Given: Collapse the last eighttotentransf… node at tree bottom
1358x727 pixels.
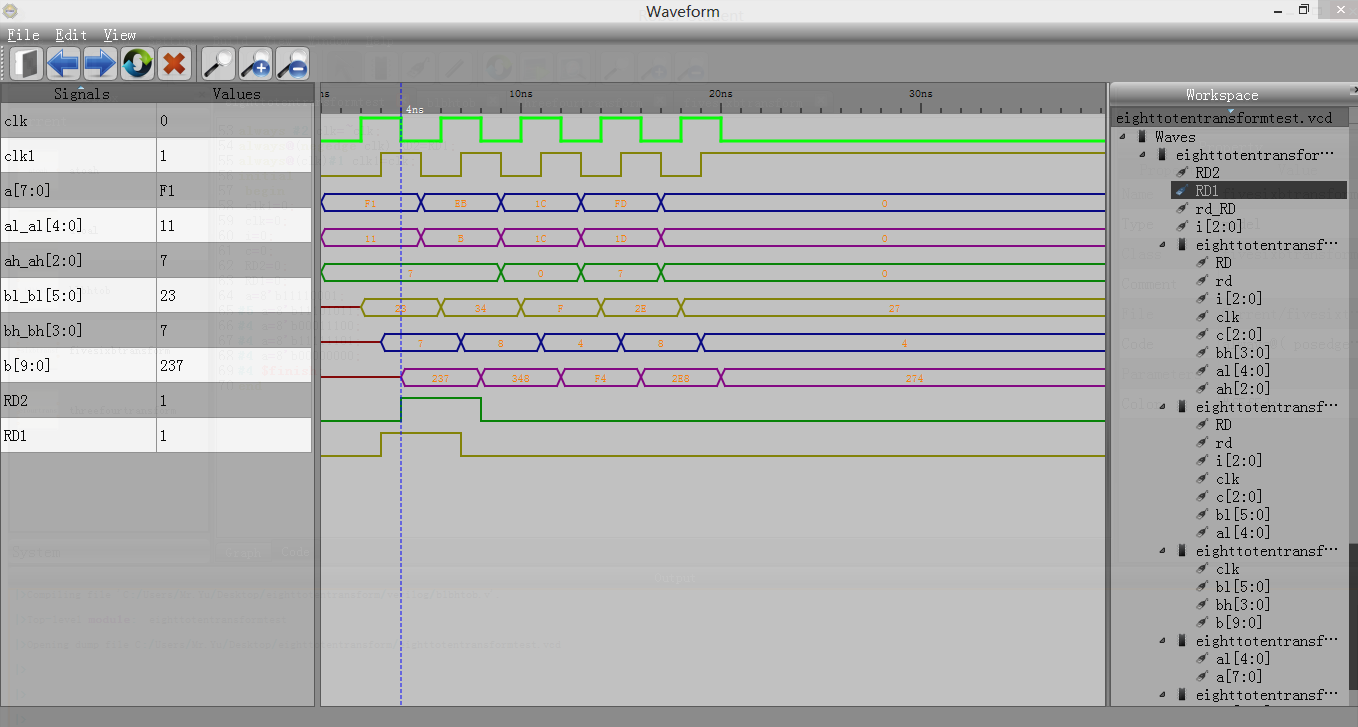Looking at the screenshot, I should [x=1163, y=695].
